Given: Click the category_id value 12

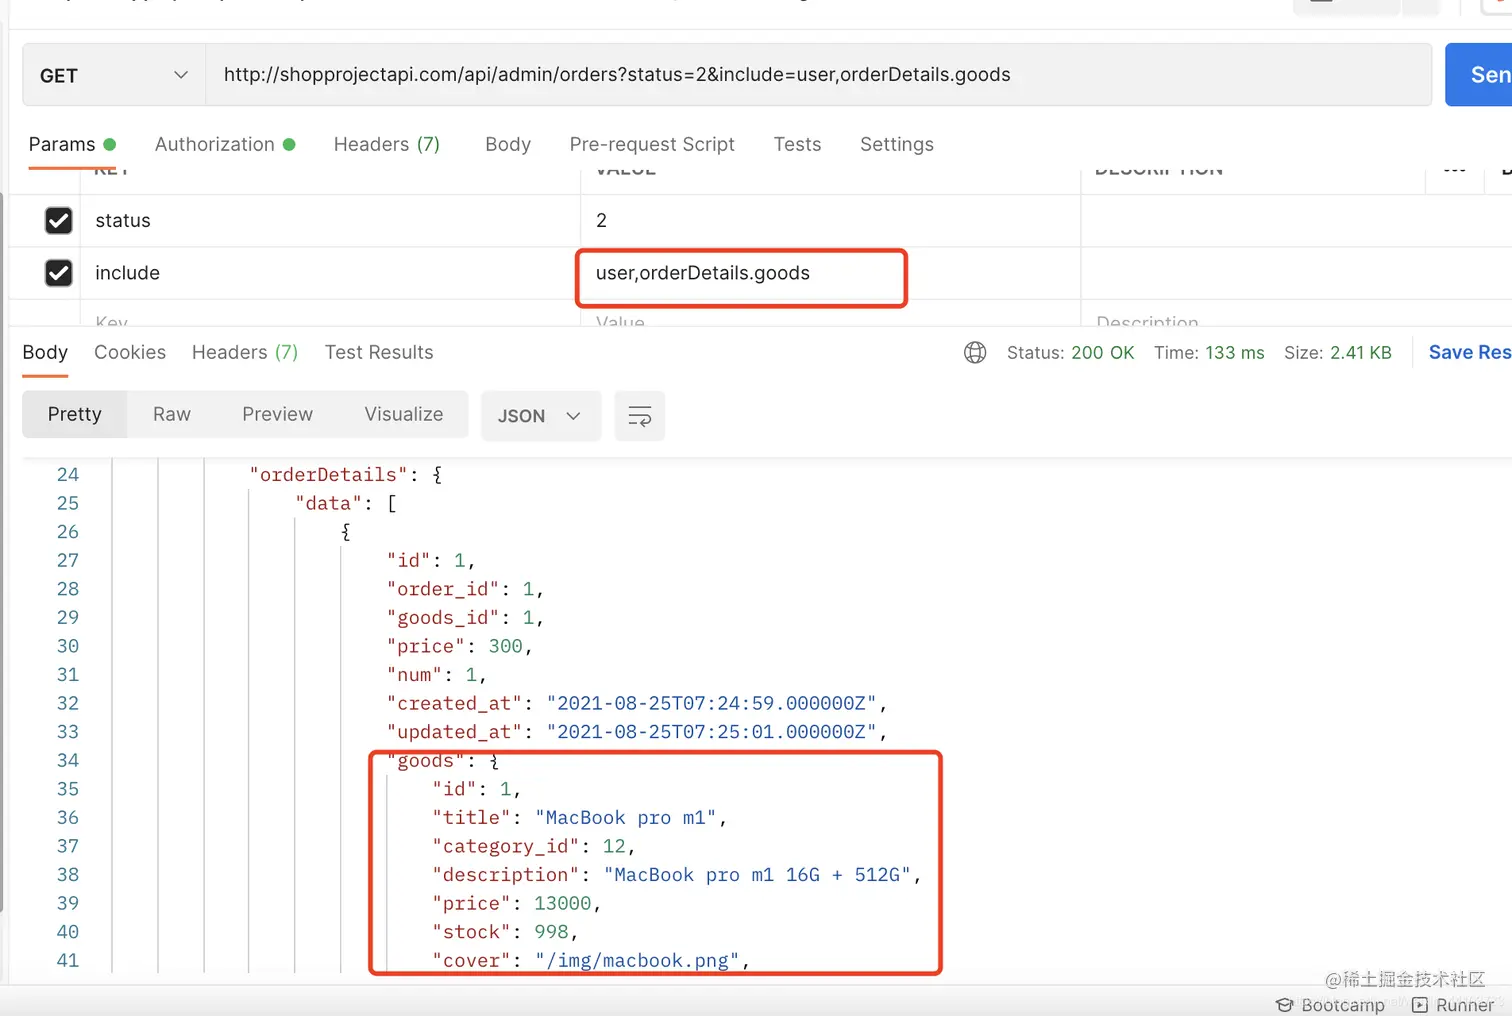Looking at the screenshot, I should pyautogui.click(x=614, y=846).
